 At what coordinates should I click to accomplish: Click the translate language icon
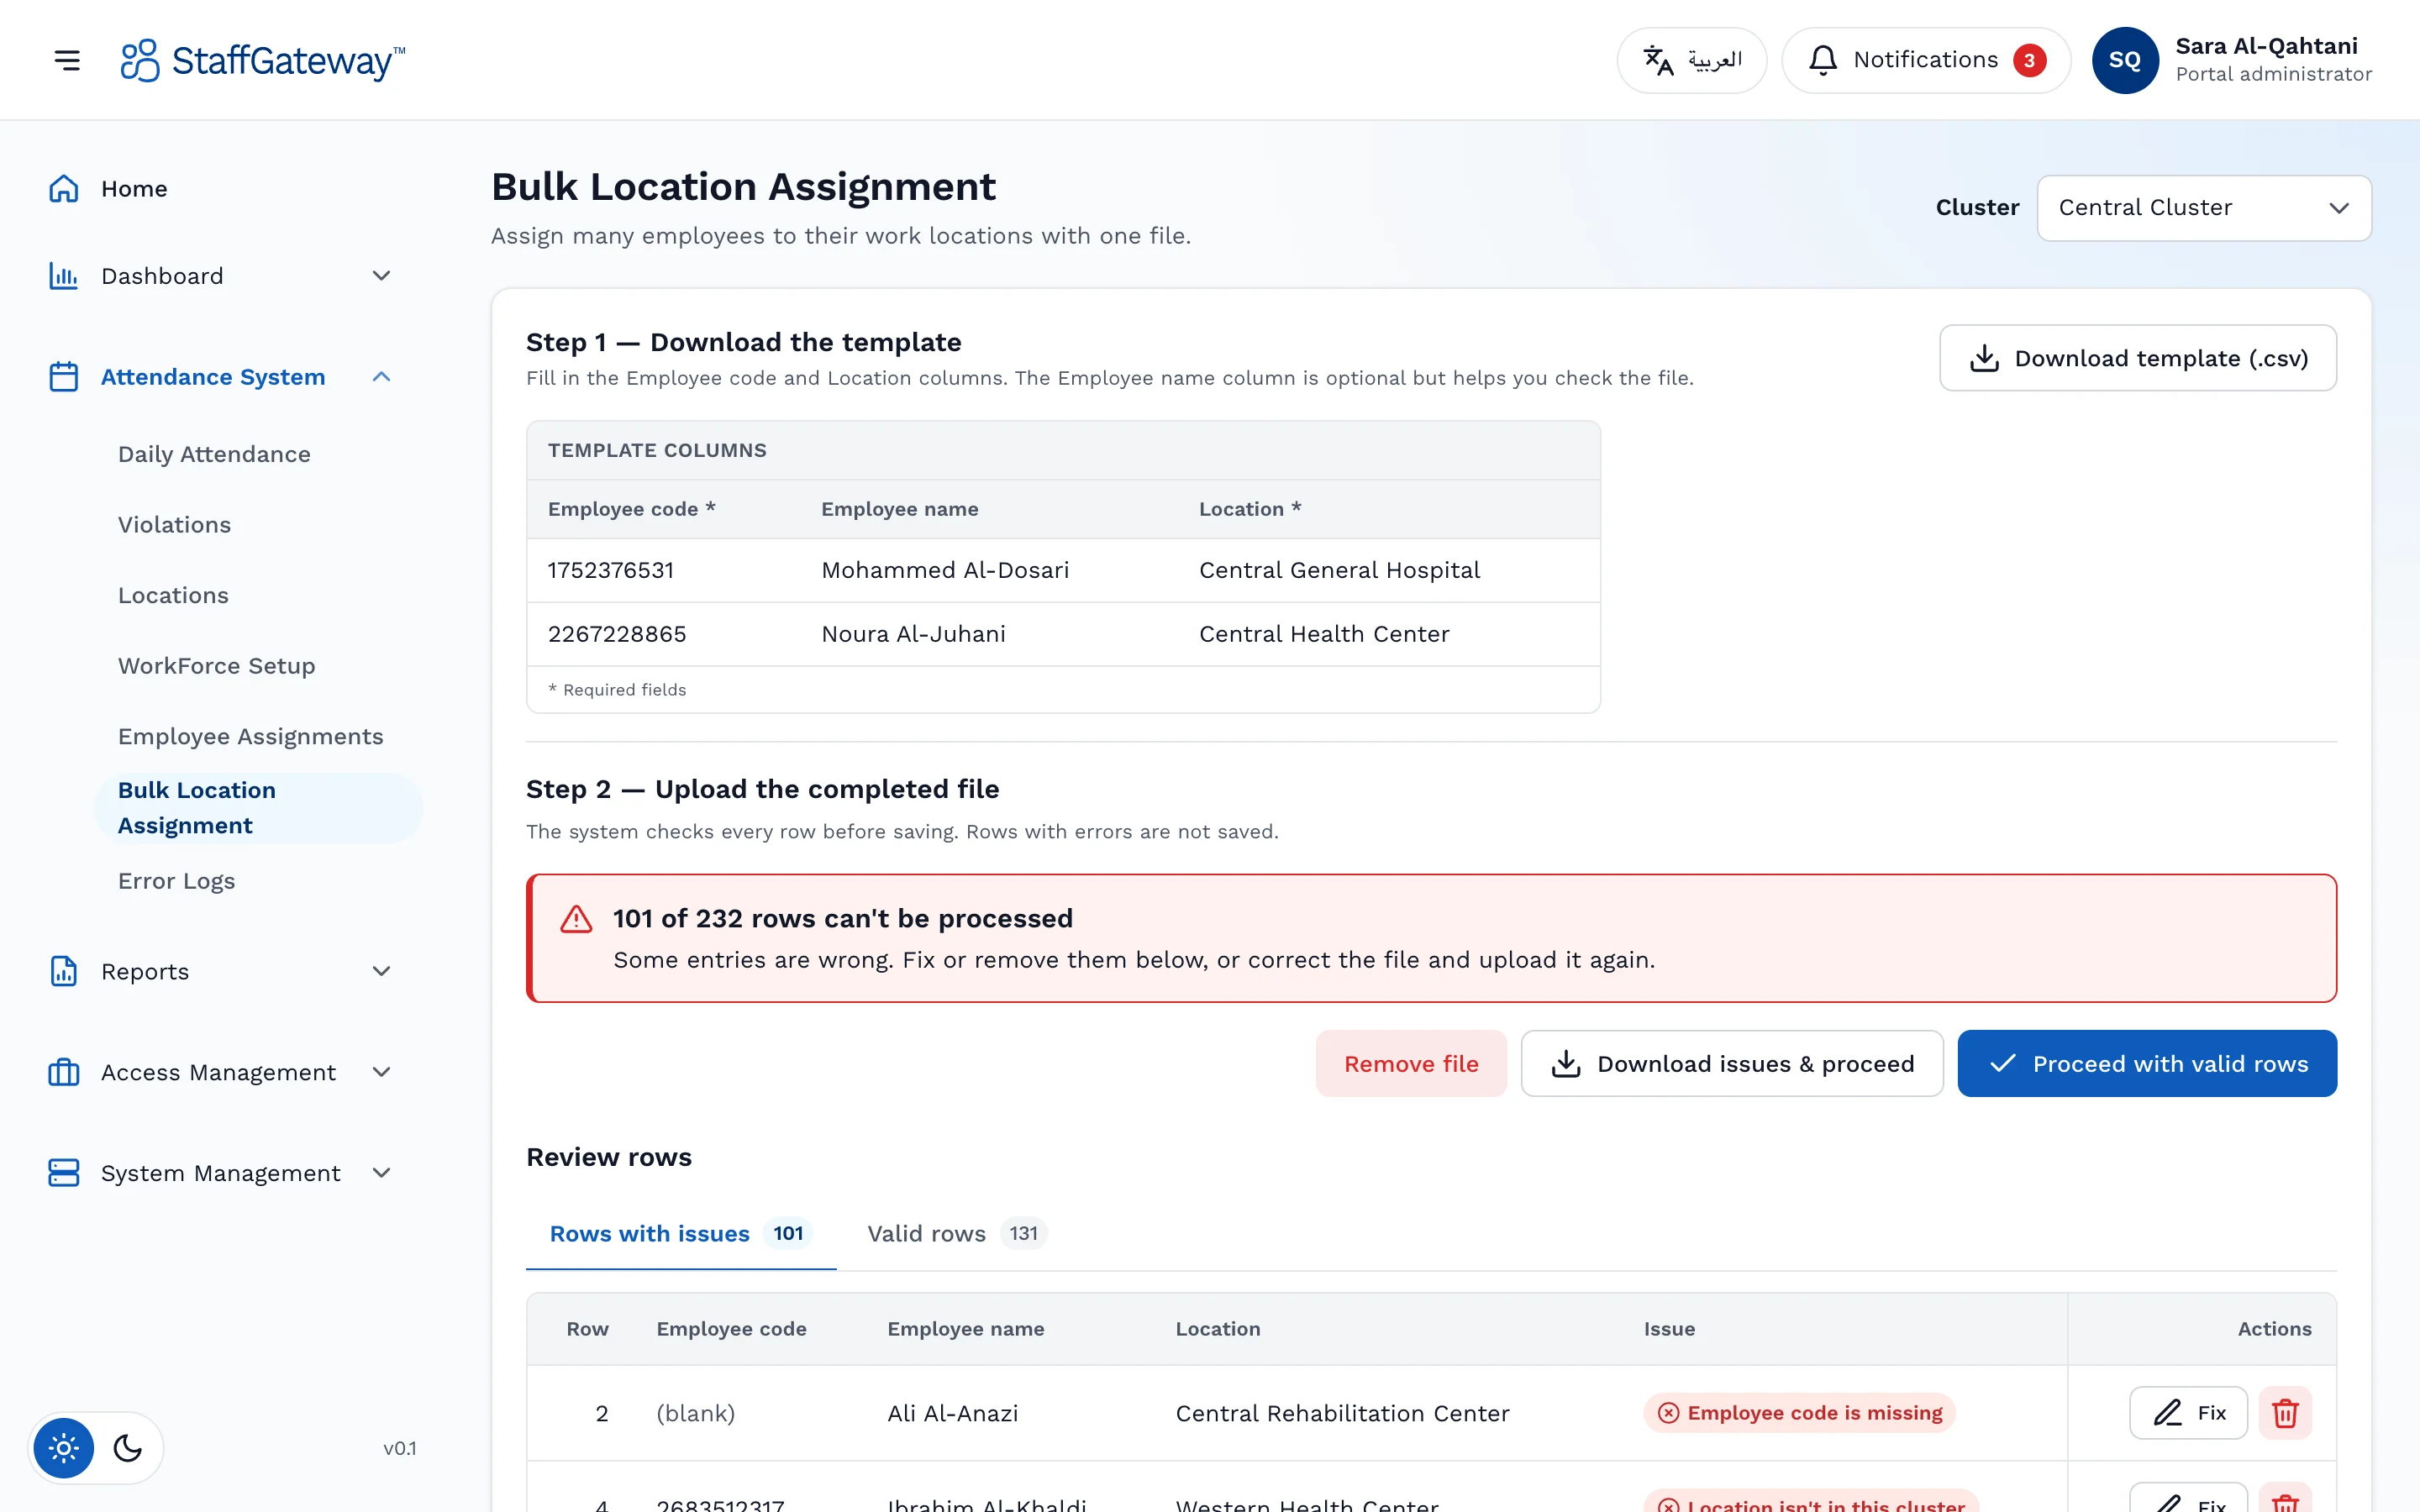click(x=1658, y=60)
